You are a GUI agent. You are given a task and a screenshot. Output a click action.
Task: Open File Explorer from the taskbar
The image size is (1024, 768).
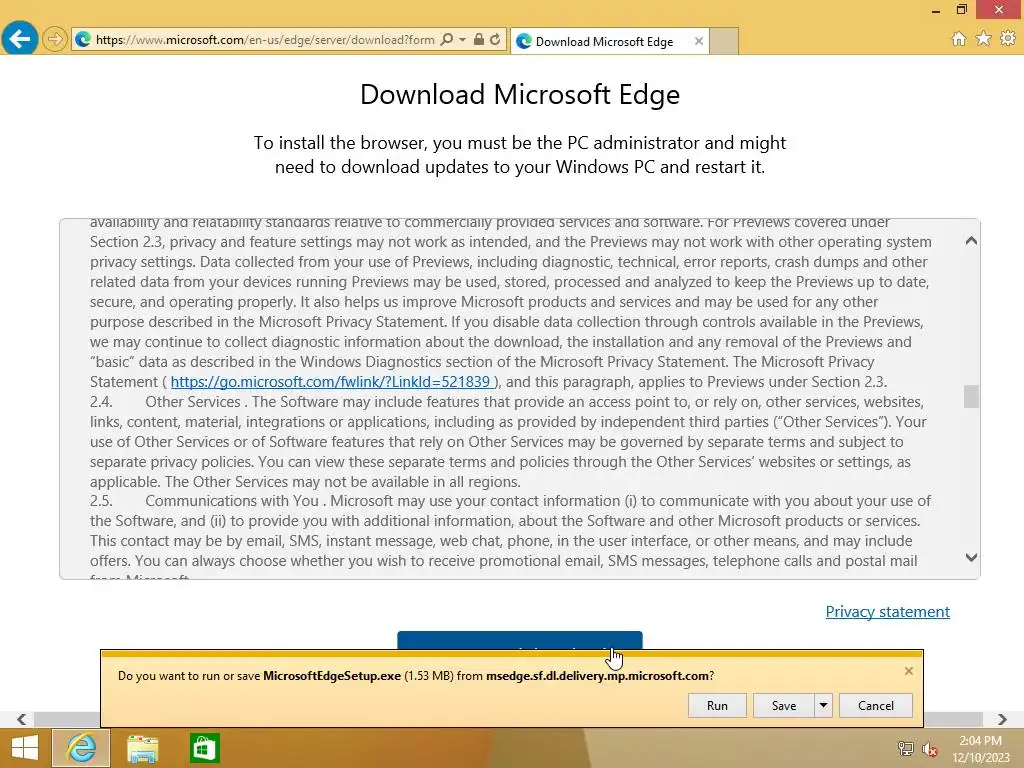[x=142, y=748]
